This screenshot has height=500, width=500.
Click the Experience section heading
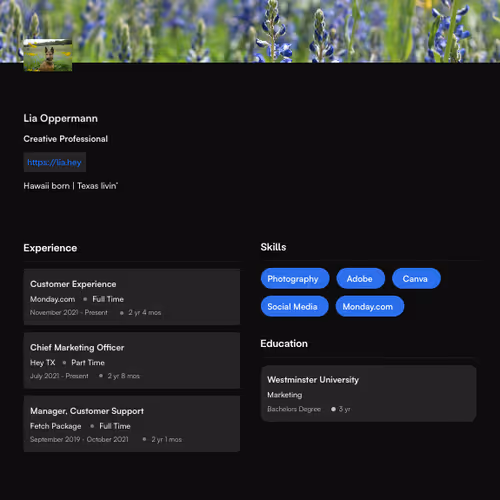[50, 248]
